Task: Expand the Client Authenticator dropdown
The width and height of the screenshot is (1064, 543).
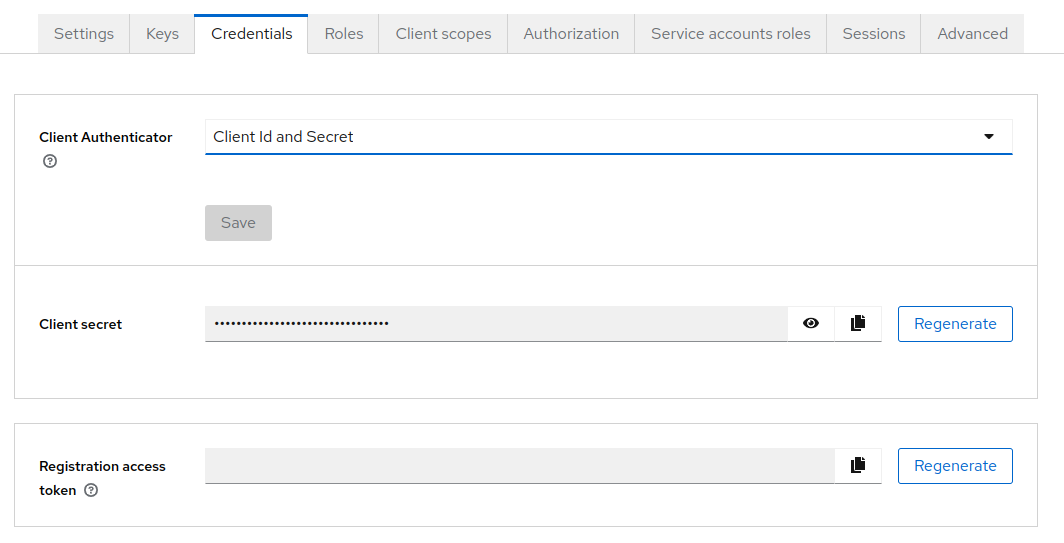Action: coord(609,137)
